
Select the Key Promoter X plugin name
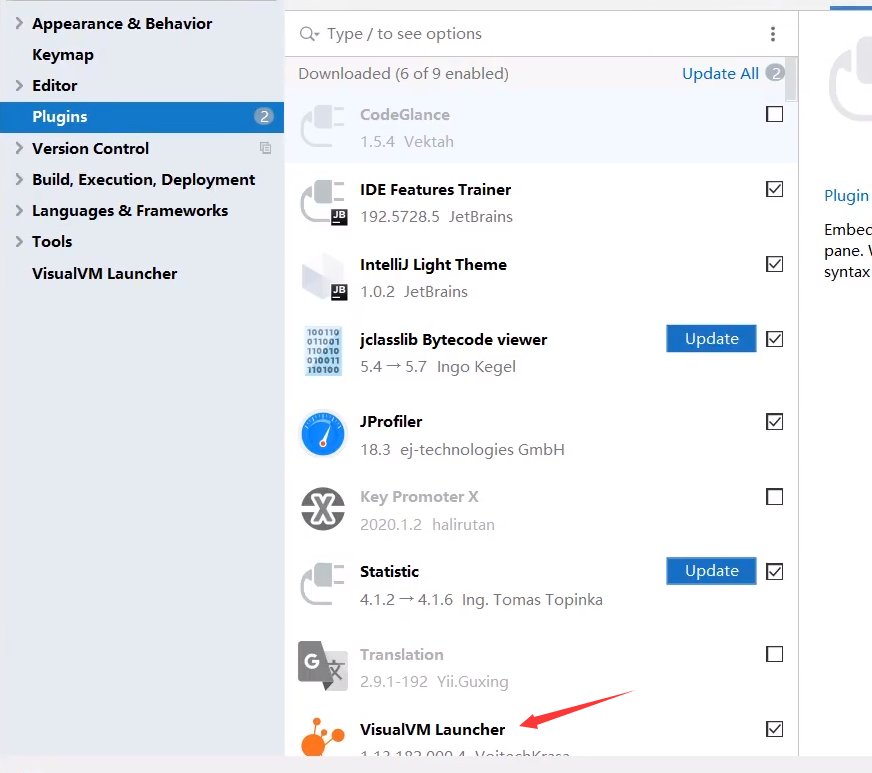tap(419, 497)
